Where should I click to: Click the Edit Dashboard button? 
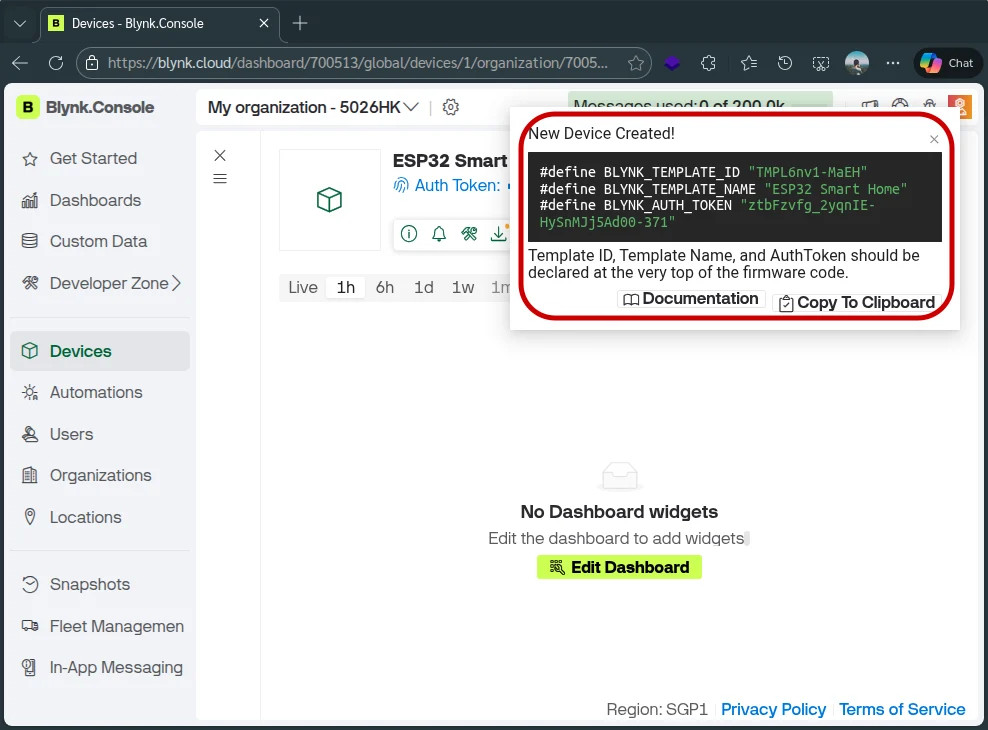[619, 567]
